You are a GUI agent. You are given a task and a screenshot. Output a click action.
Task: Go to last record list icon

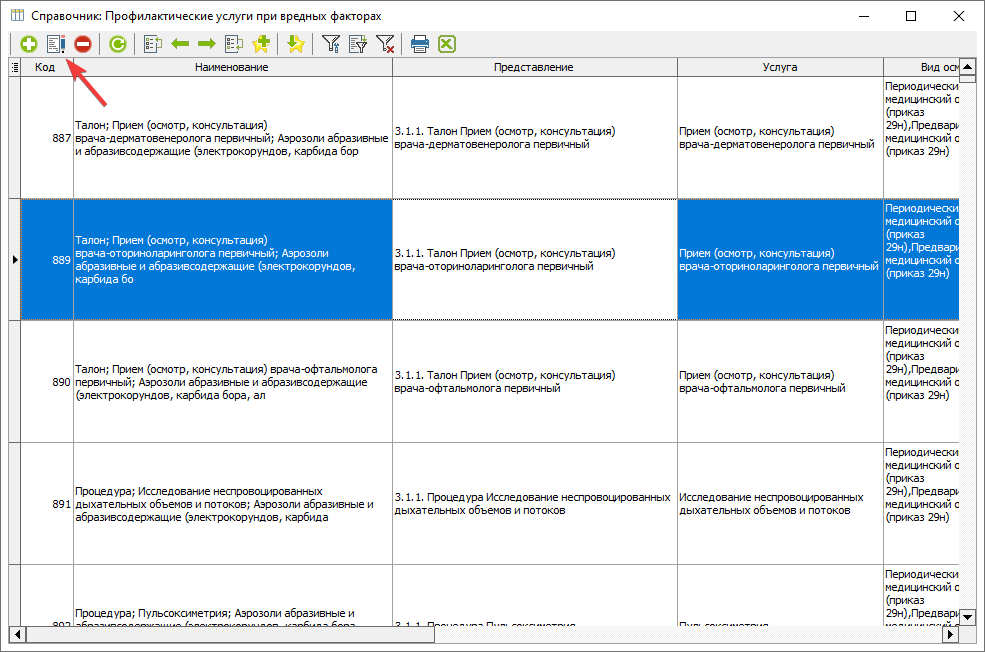click(x=234, y=44)
